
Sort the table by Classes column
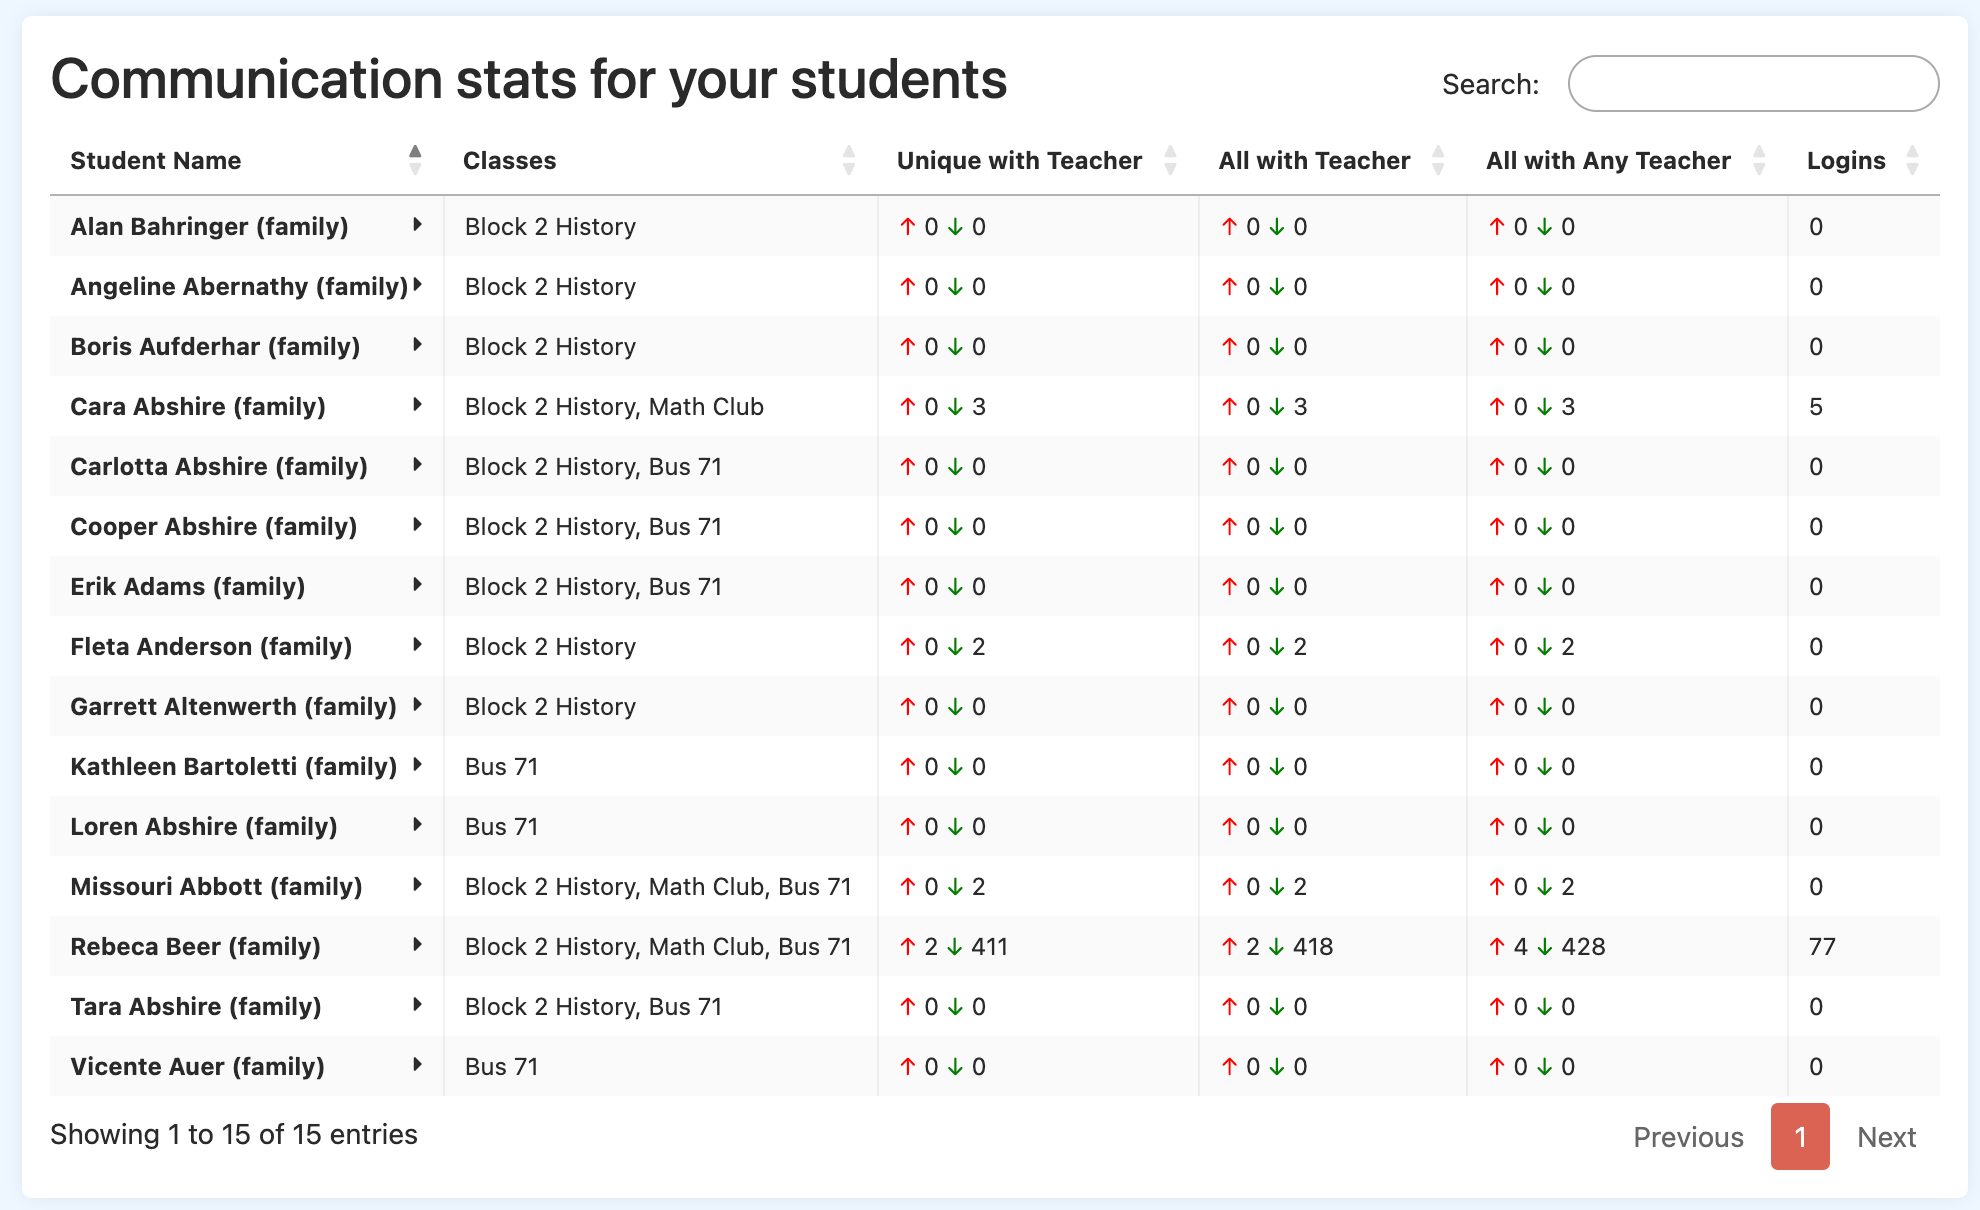pos(848,160)
